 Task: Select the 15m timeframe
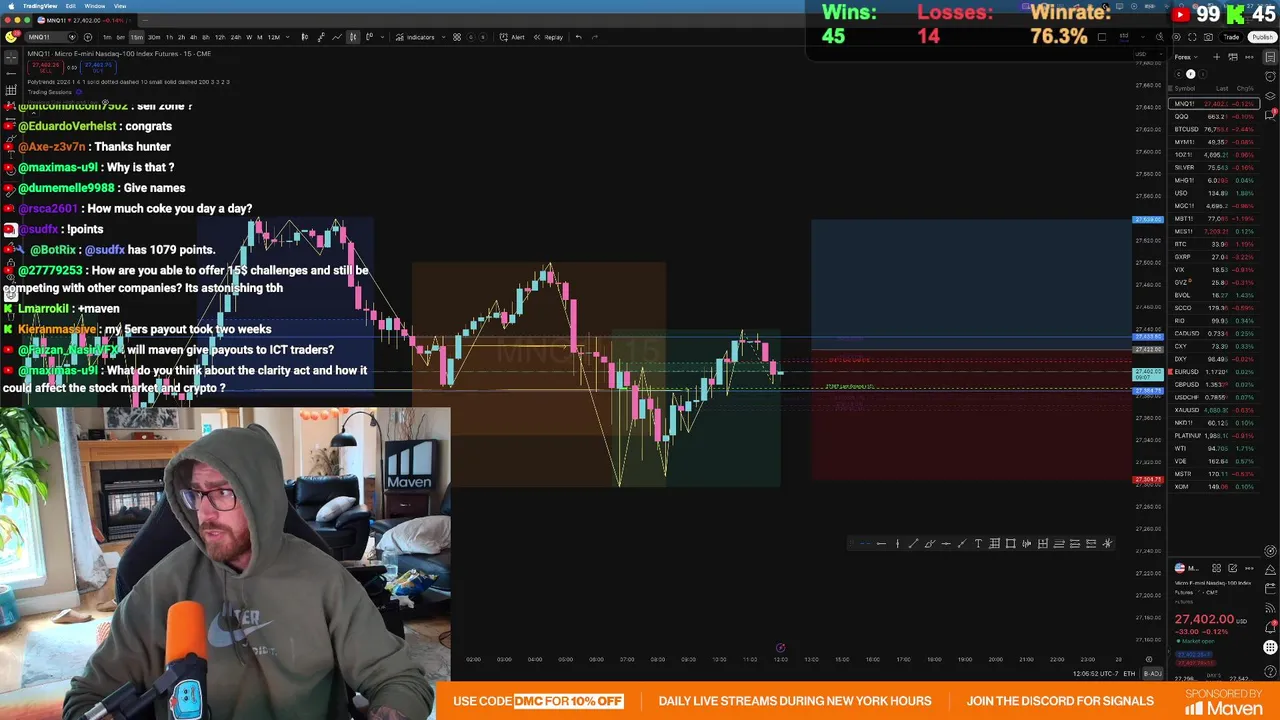(136, 37)
